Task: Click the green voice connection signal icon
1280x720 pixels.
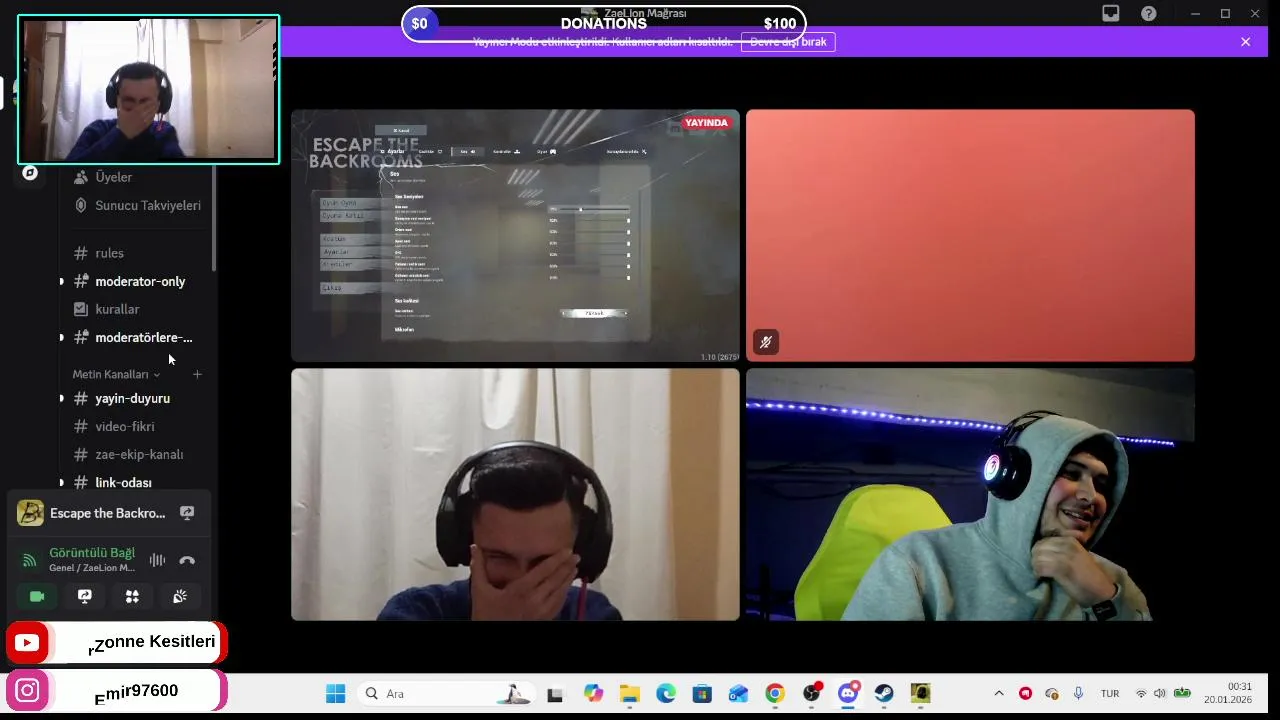Action: (30, 560)
